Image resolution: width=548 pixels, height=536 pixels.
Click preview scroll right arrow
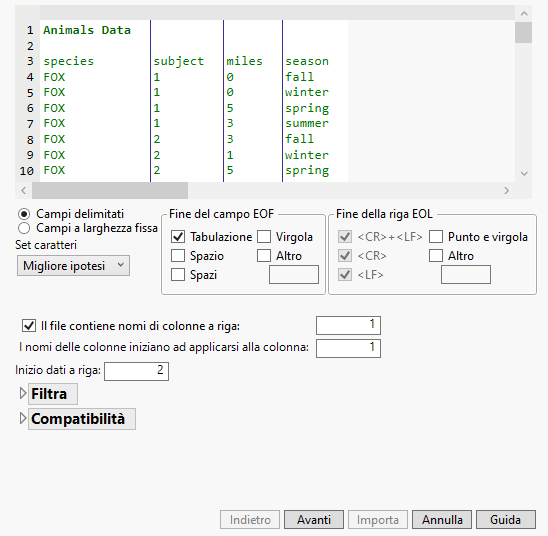[x=506, y=190]
